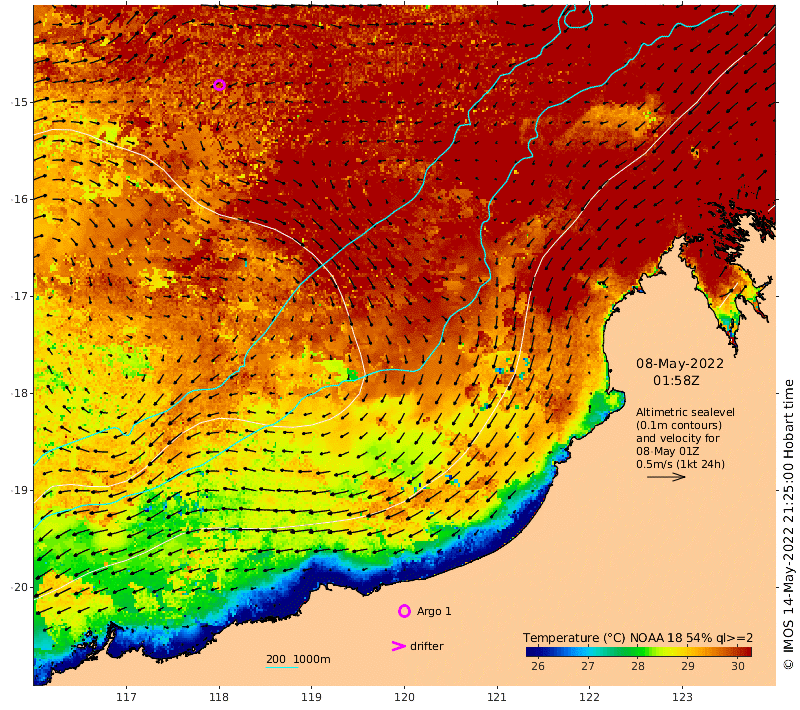Image resolution: width=800 pixels, height=710 pixels.
Task: Click the '0.5m/s (1kt 24h)' label
Action: tap(680, 464)
